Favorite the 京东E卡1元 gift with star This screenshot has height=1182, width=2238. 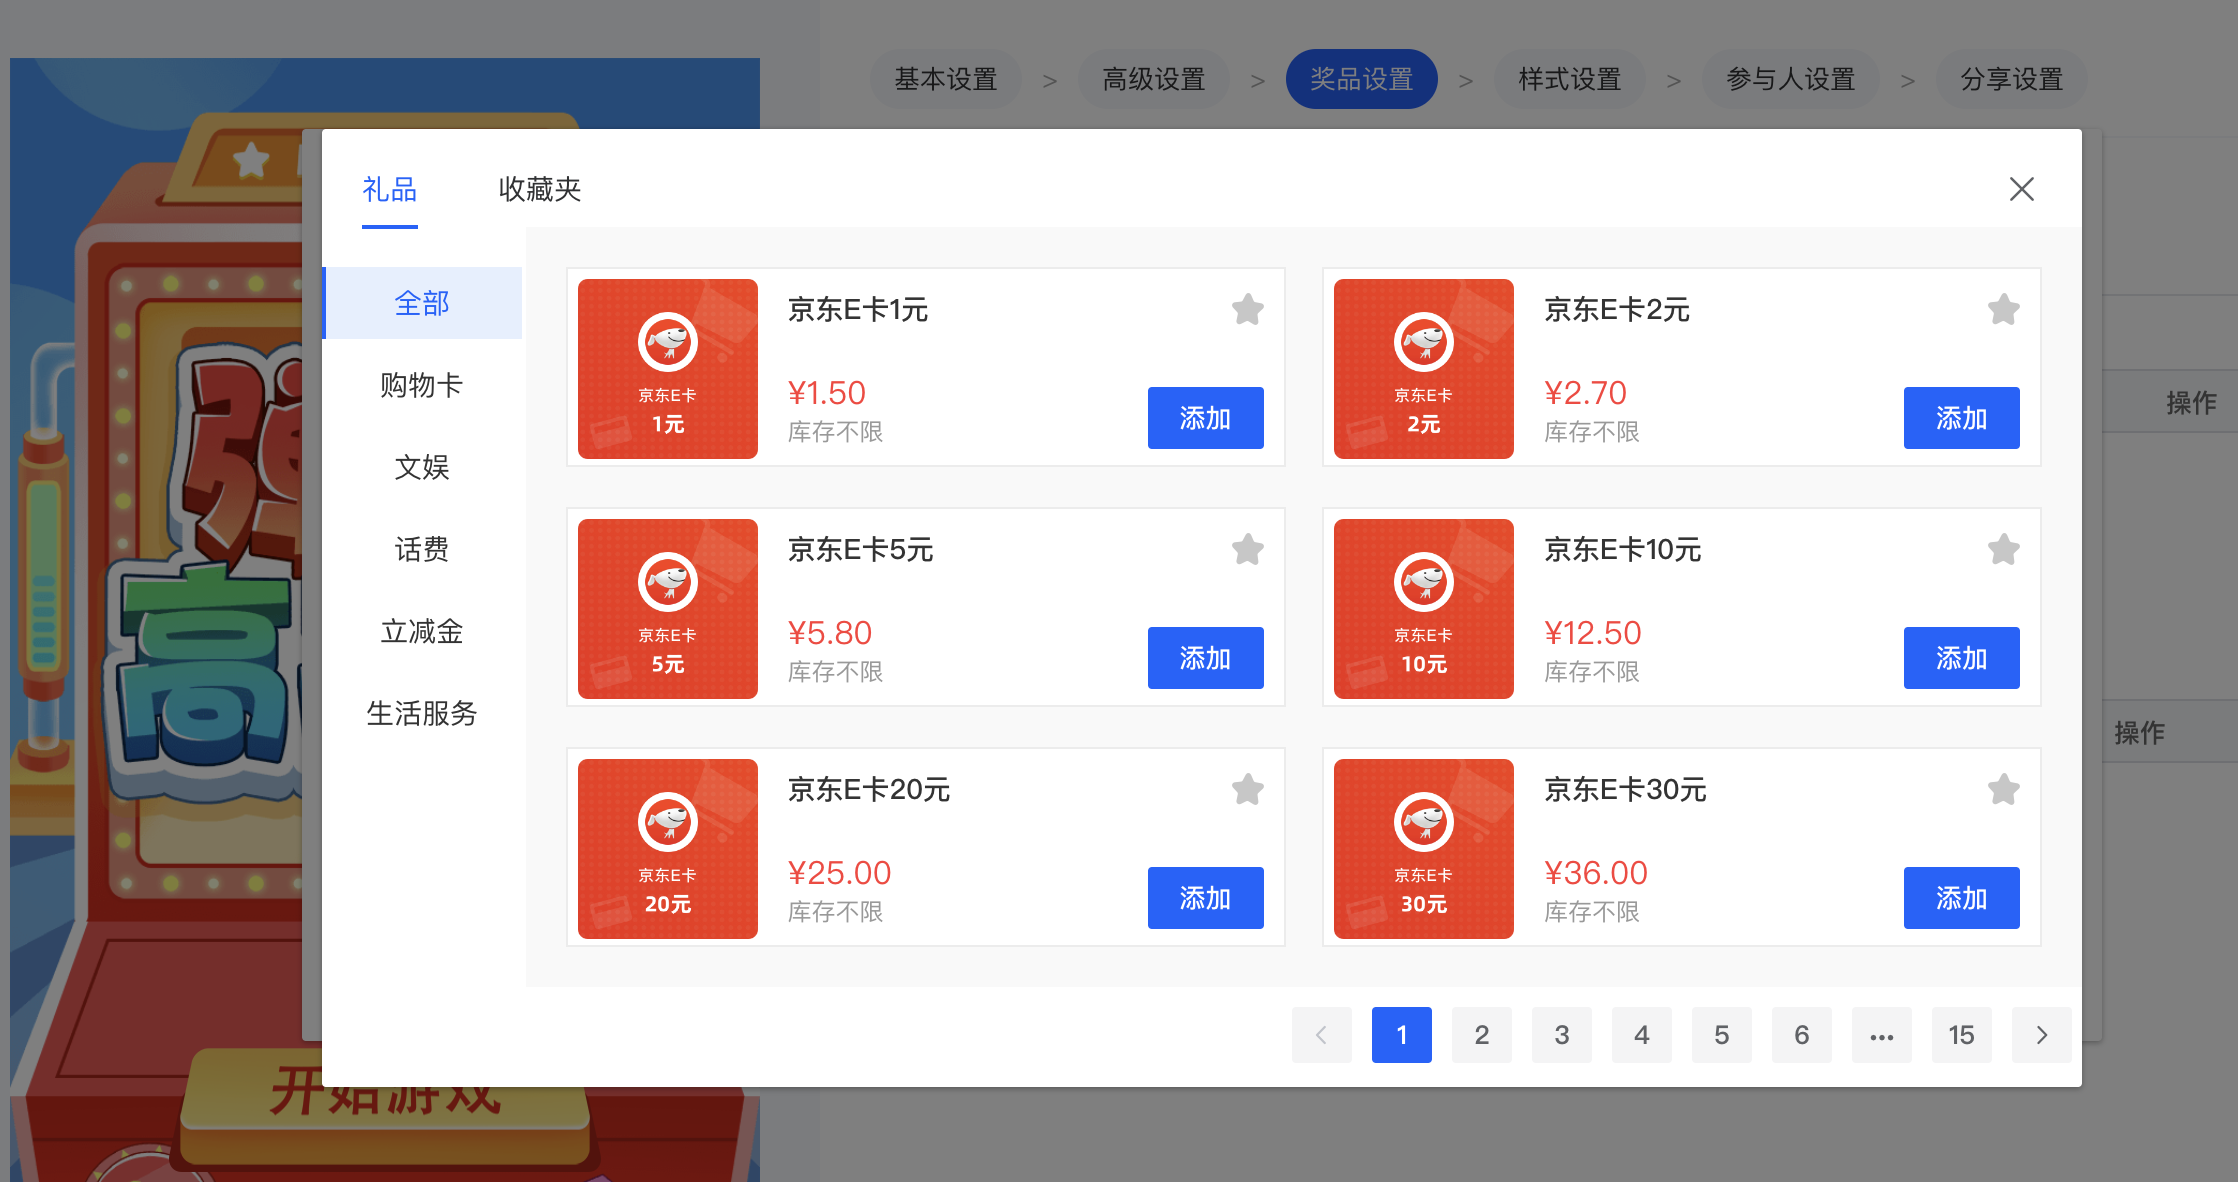[1247, 309]
